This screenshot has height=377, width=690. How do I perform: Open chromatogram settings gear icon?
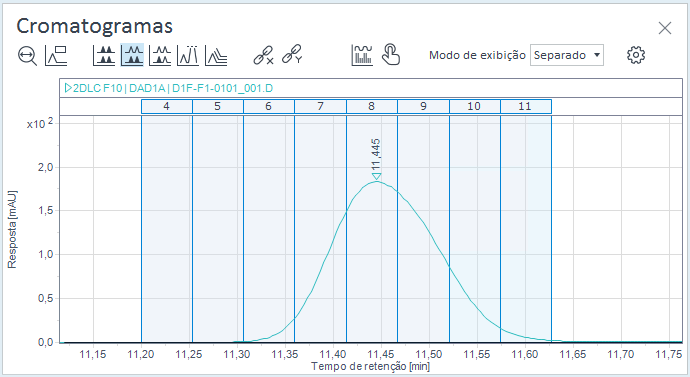point(636,55)
